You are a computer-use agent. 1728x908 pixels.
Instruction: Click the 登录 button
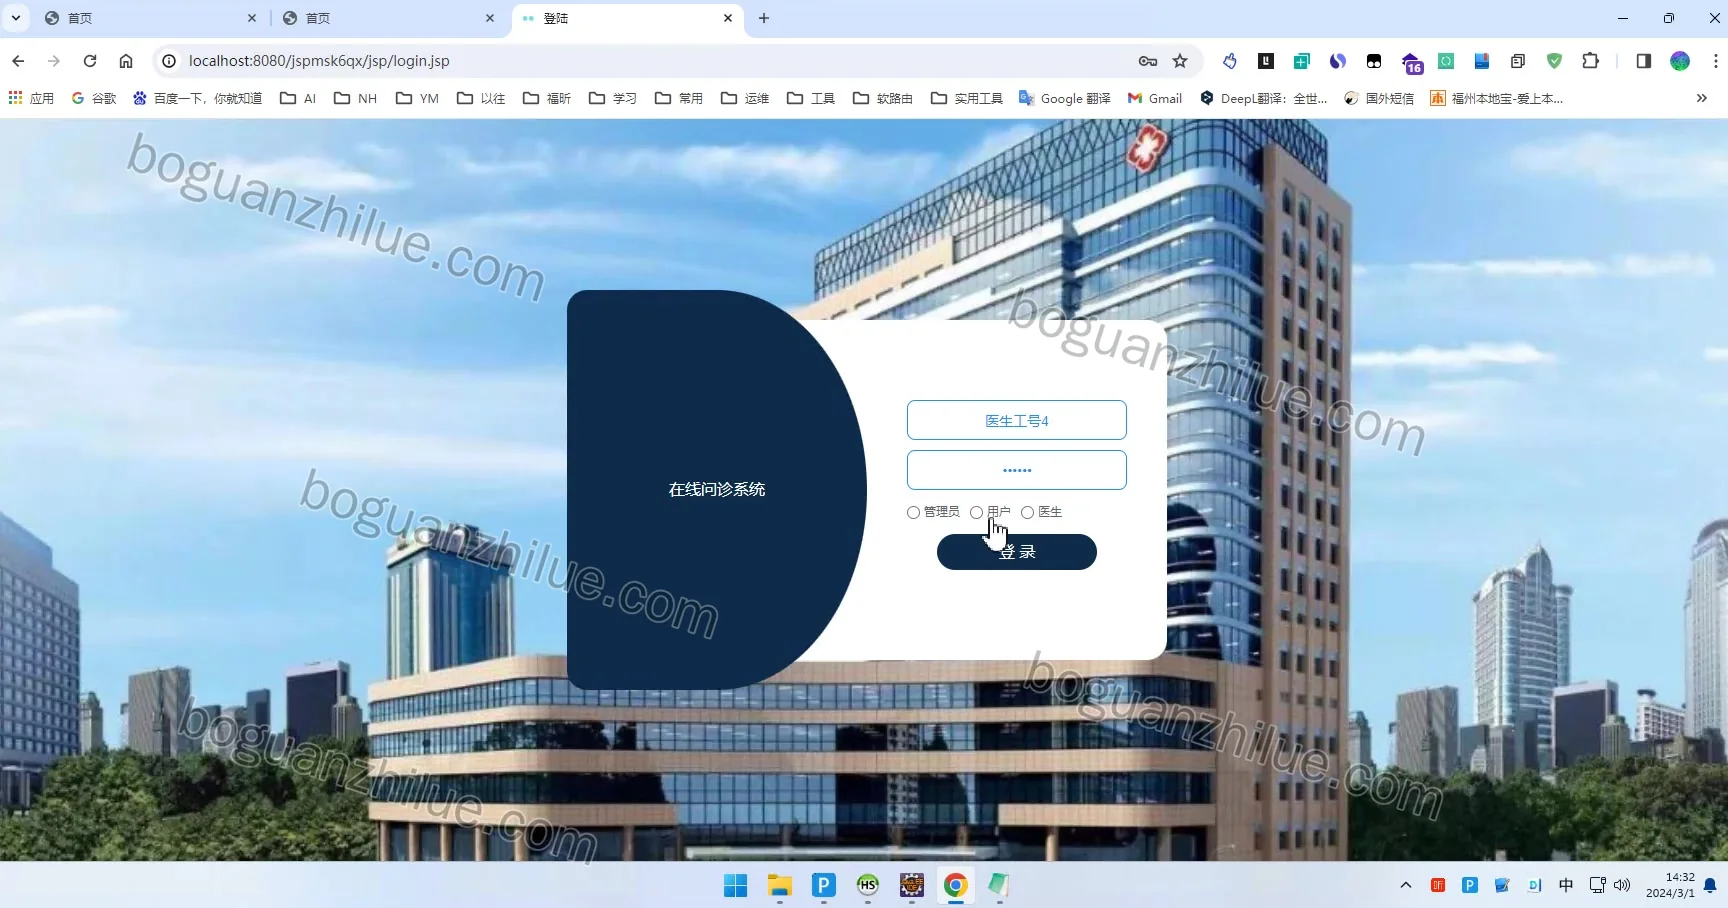[x=1016, y=552]
